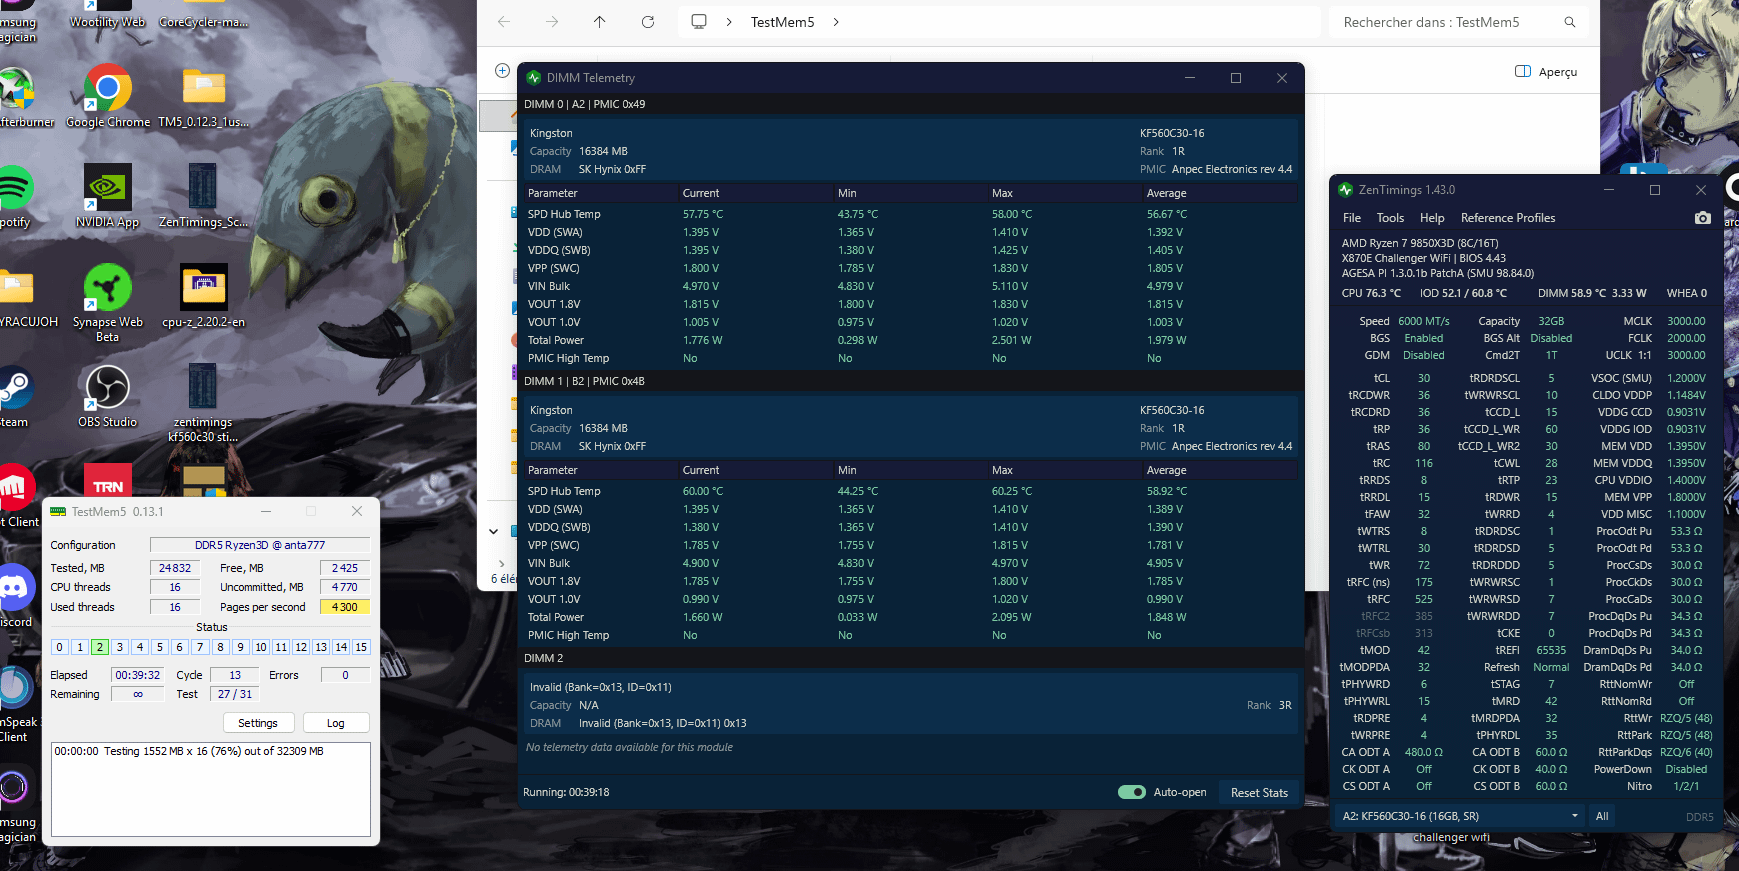Click the Errors count field
This screenshot has width=1739, height=871.
point(345,675)
